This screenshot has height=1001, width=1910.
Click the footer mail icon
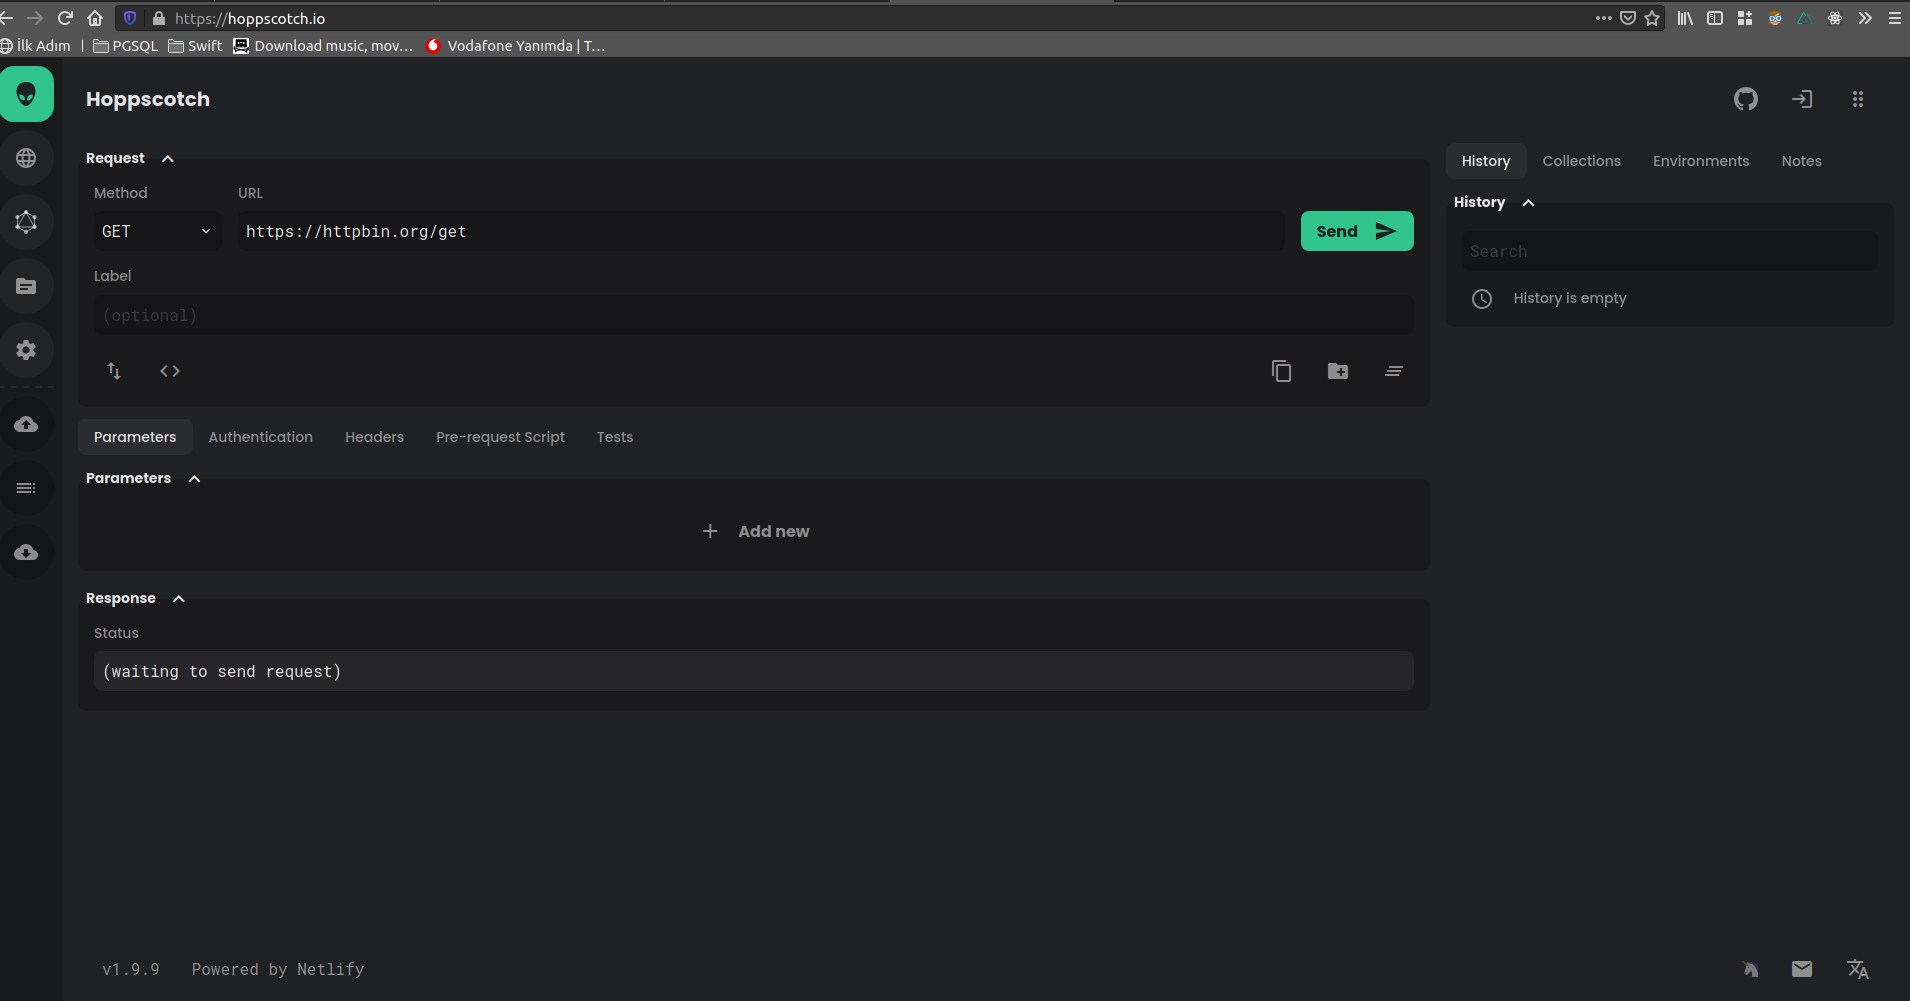[x=1802, y=969]
